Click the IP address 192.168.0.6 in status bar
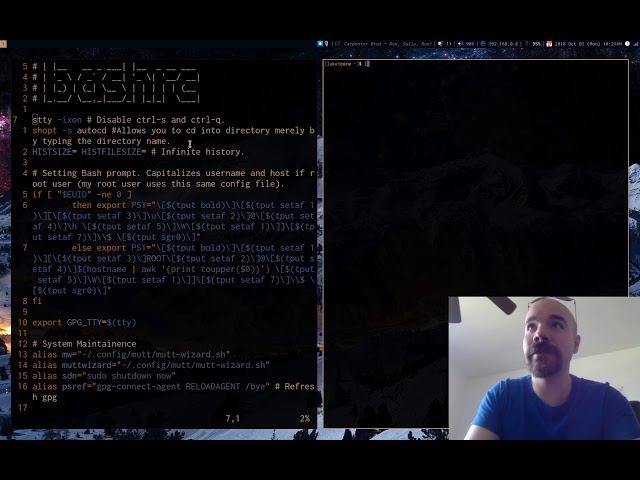This screenshot has height=480, width=640. 503,44
